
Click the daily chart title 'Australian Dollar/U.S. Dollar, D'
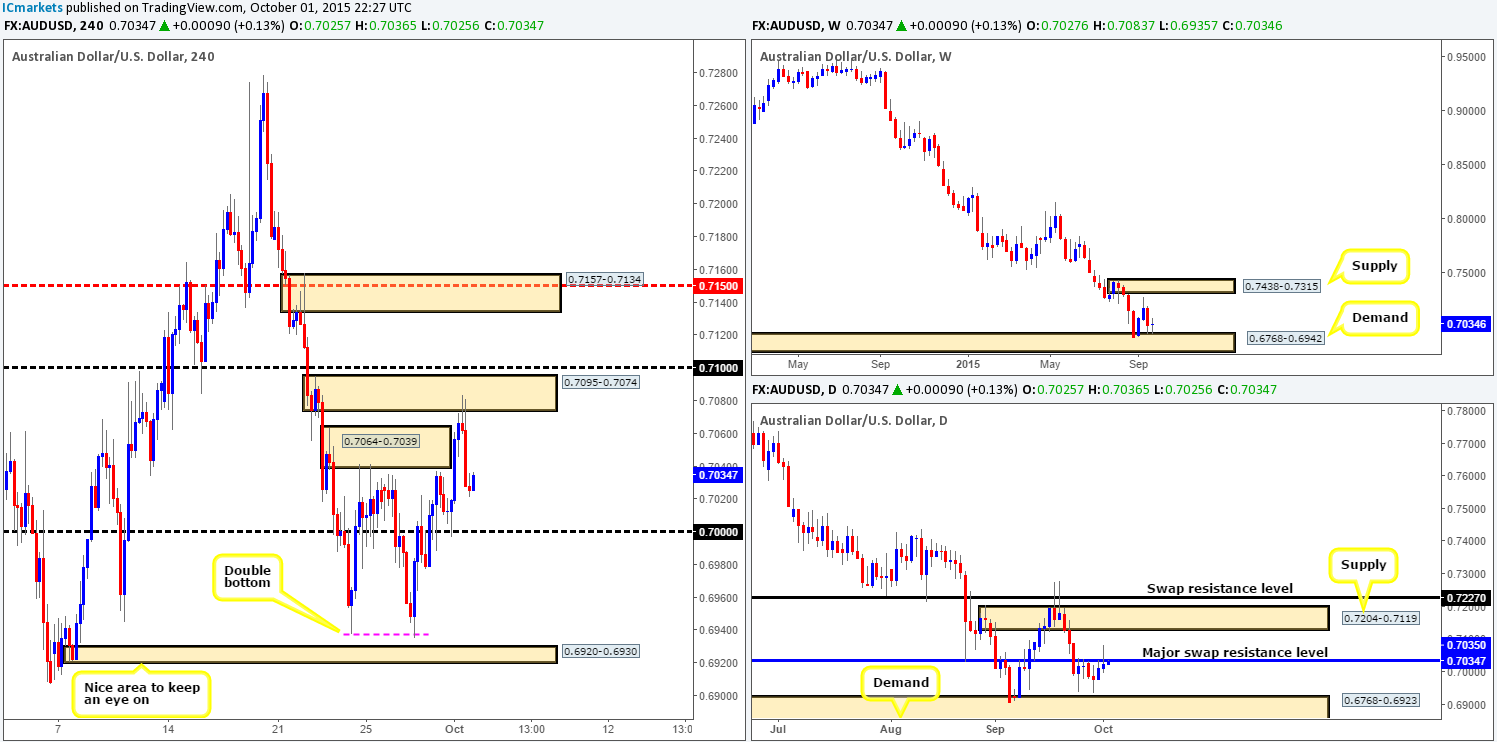tap(854, 421)
